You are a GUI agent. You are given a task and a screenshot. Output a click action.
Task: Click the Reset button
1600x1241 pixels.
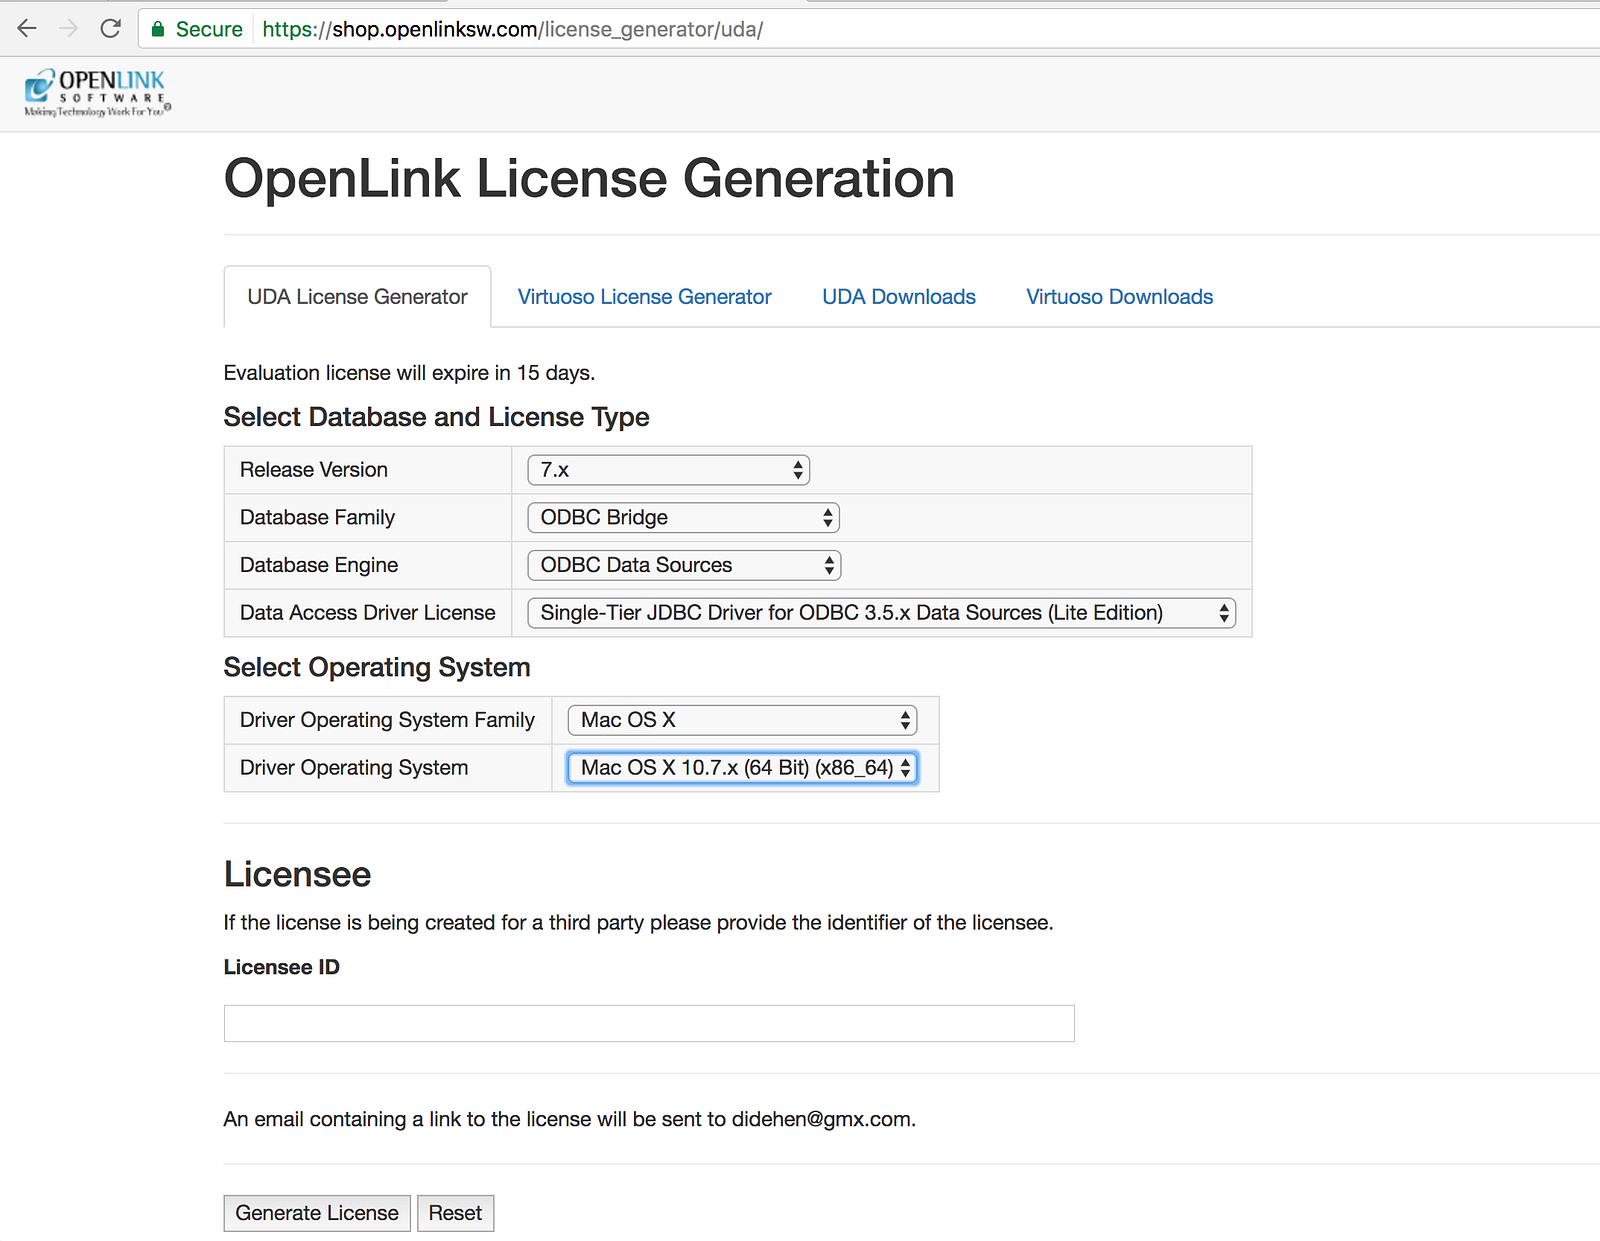[x=455, y=1213]
